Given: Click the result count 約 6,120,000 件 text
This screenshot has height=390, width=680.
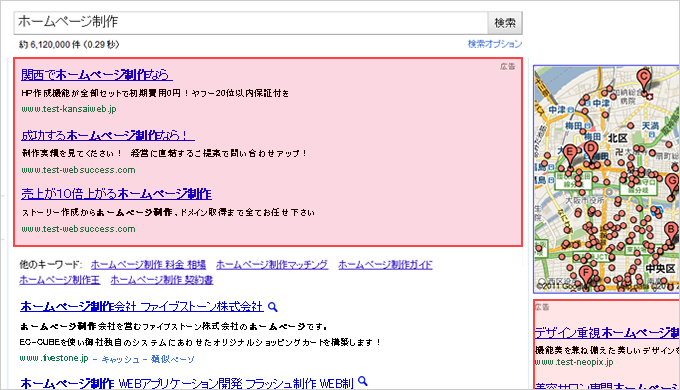Looking at the screenshot, I should [69, 44].
